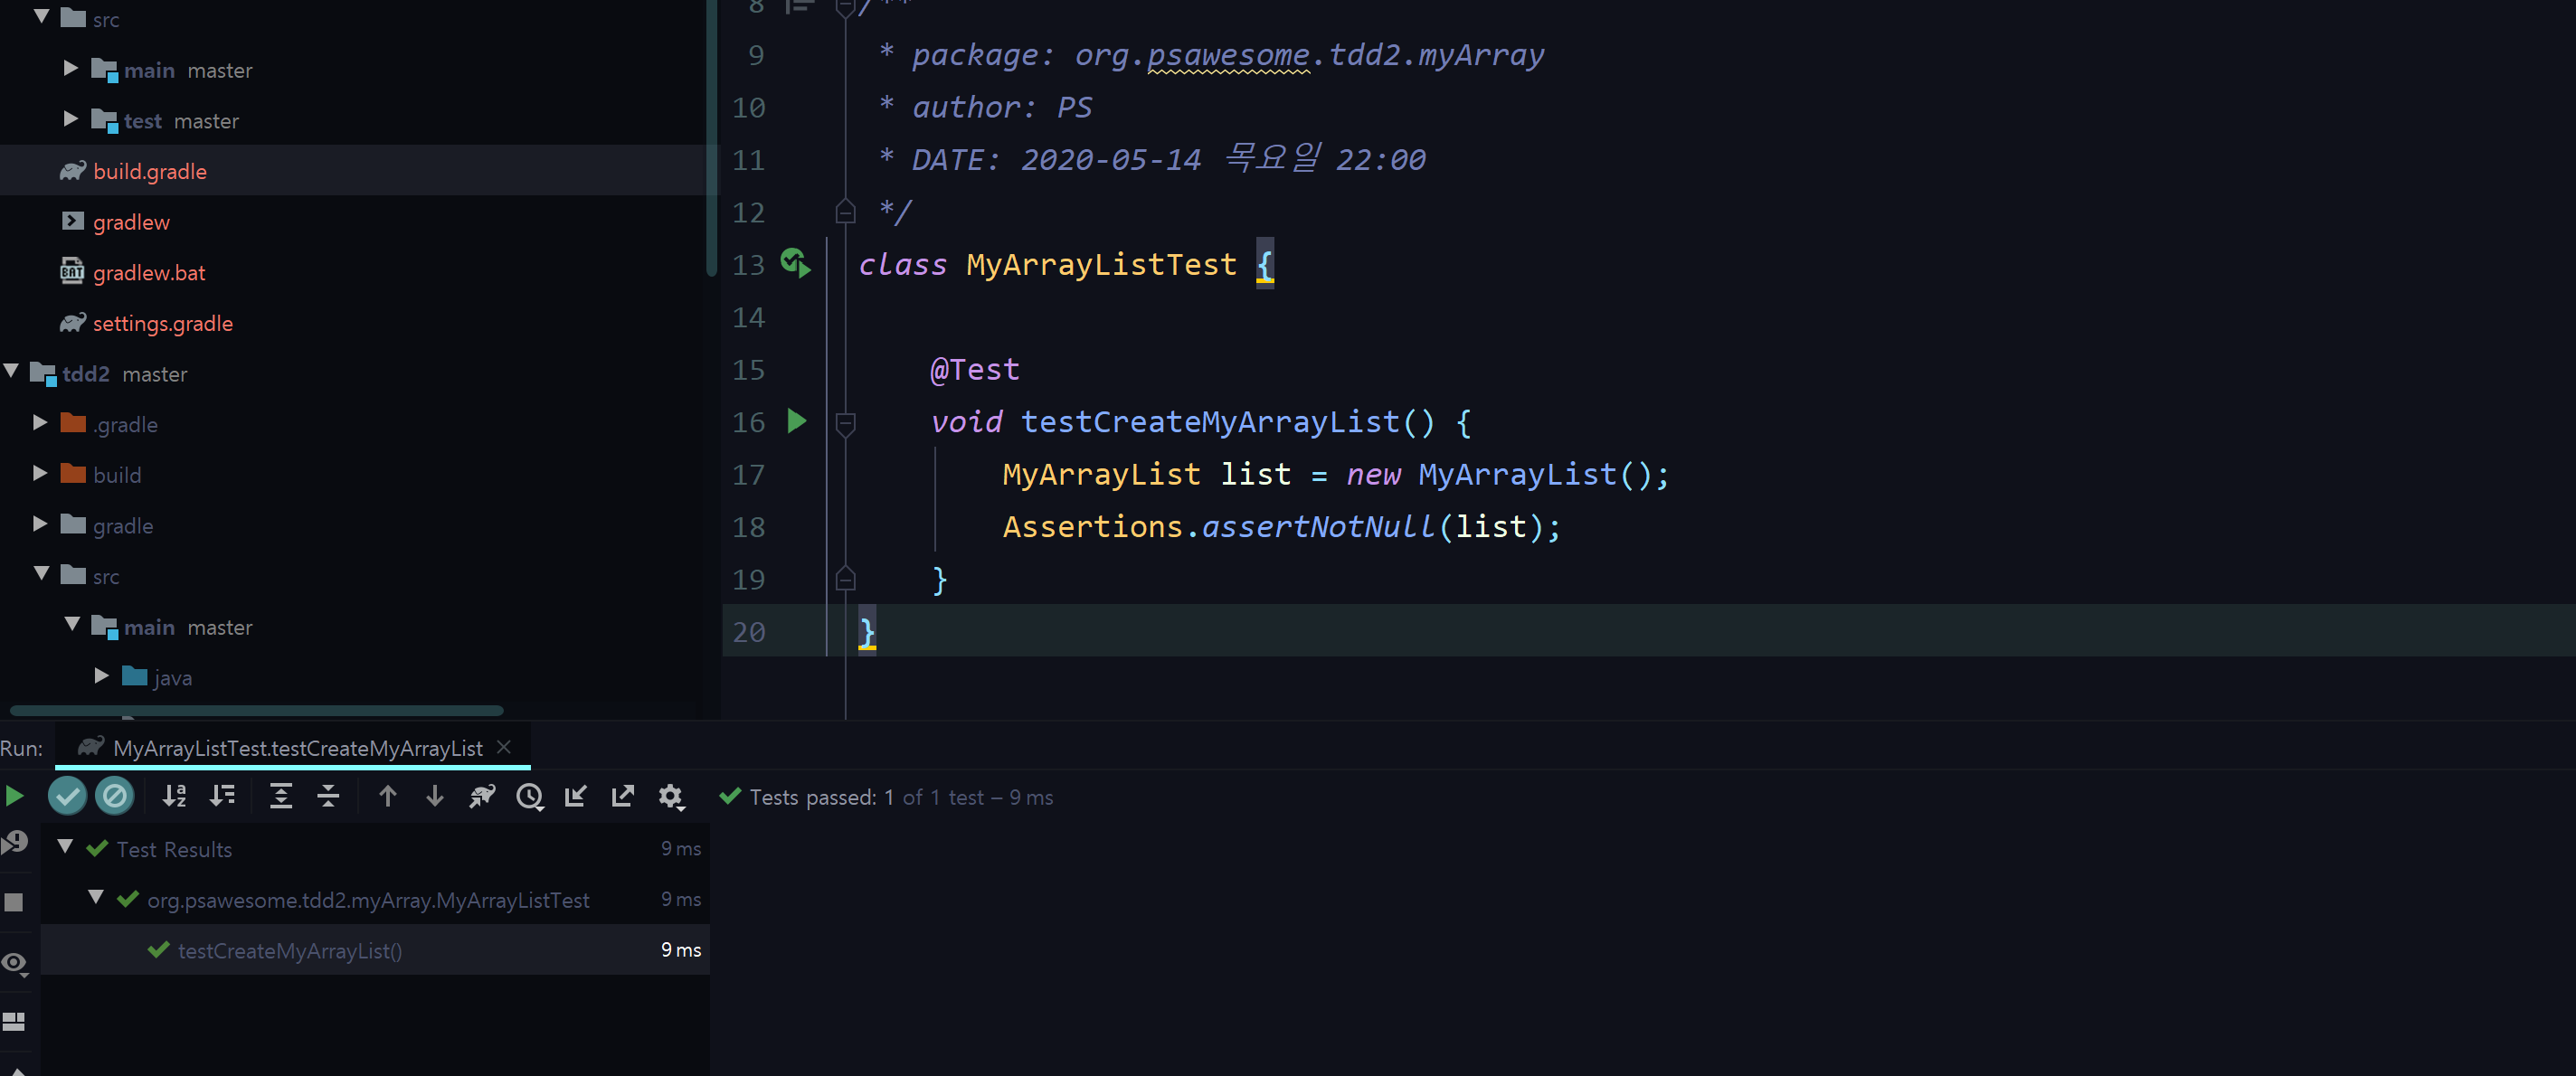Expand all test result nodes
Screen dimensions: 2576x1076
coord(281,796)
